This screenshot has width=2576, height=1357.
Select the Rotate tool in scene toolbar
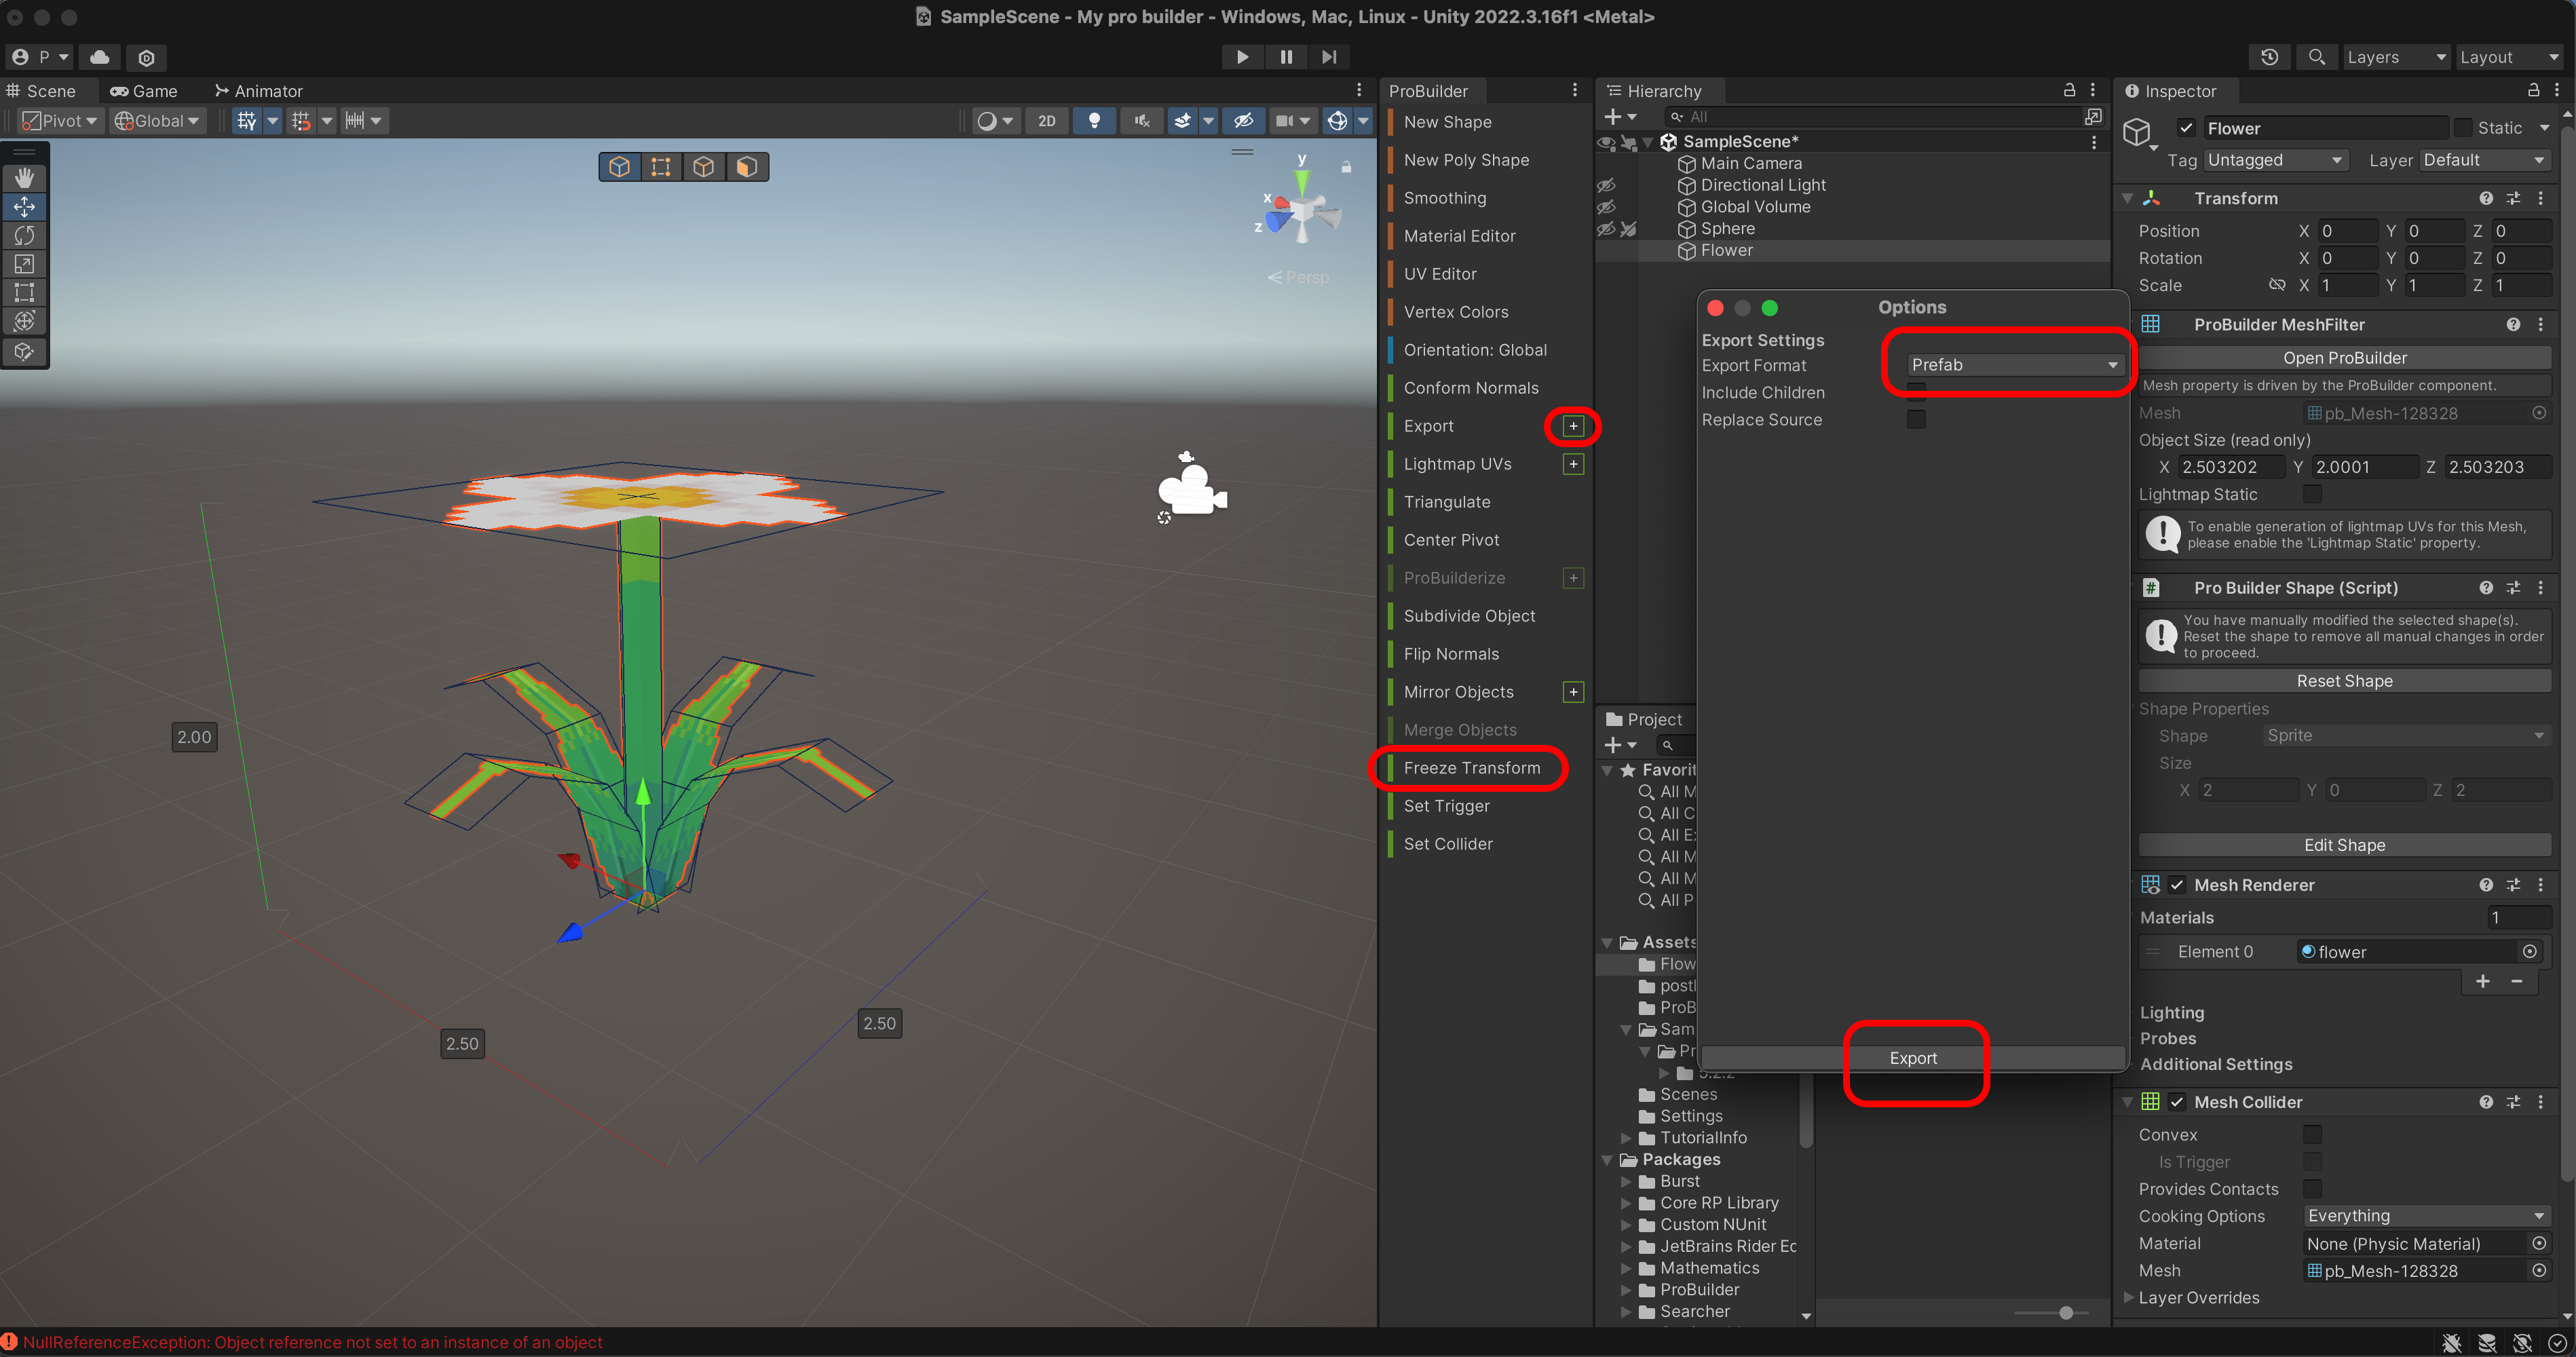[x=24, y=235]
